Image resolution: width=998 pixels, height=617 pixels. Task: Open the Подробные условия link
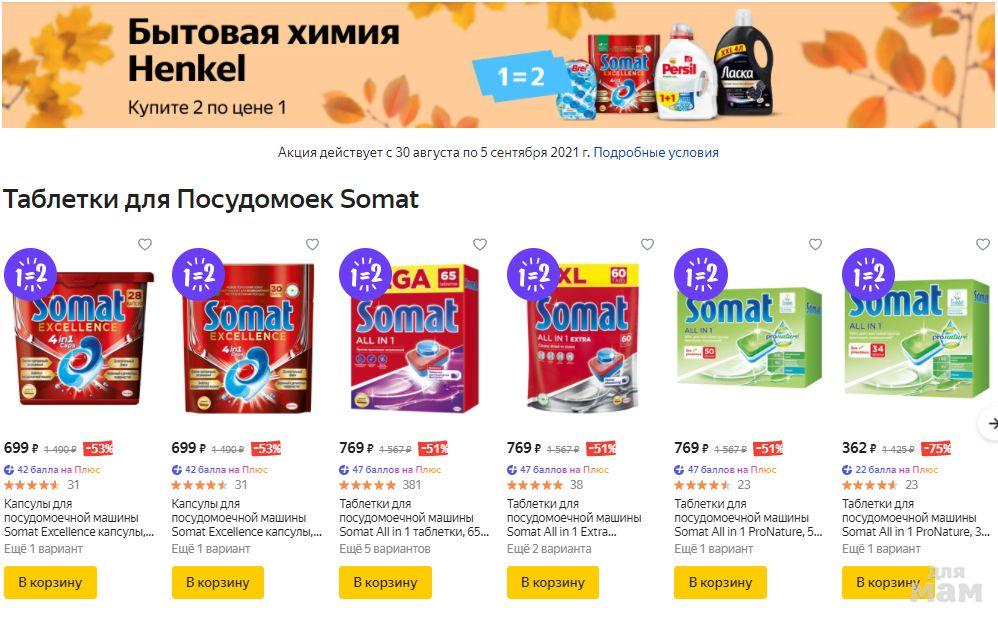pos(656,153)
